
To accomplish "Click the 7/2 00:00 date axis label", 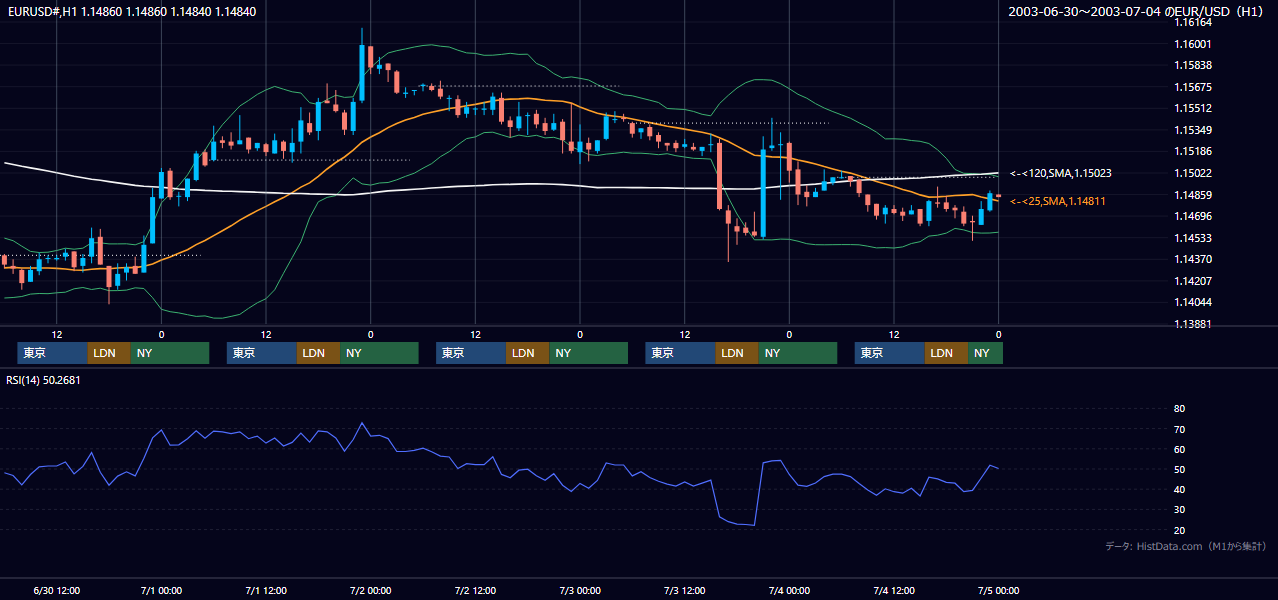I will (x=371, y=590).
